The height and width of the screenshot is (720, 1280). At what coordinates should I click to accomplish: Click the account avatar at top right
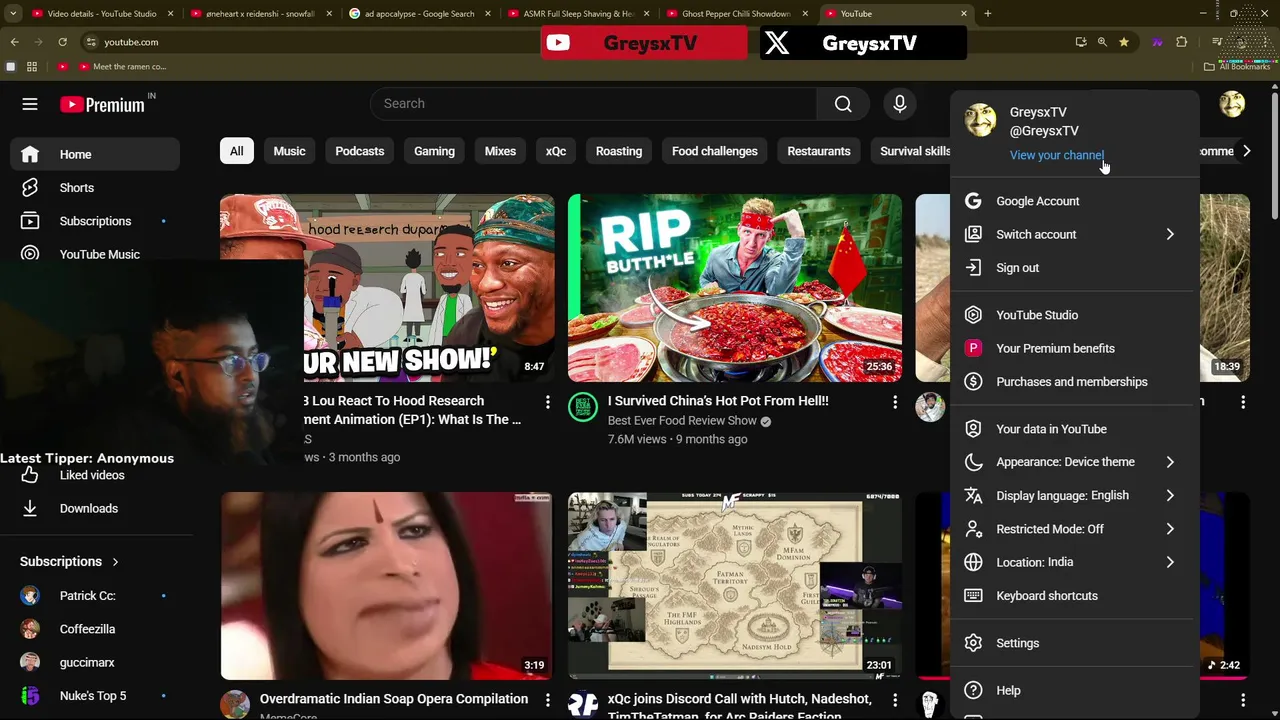tap(1232, 104)
